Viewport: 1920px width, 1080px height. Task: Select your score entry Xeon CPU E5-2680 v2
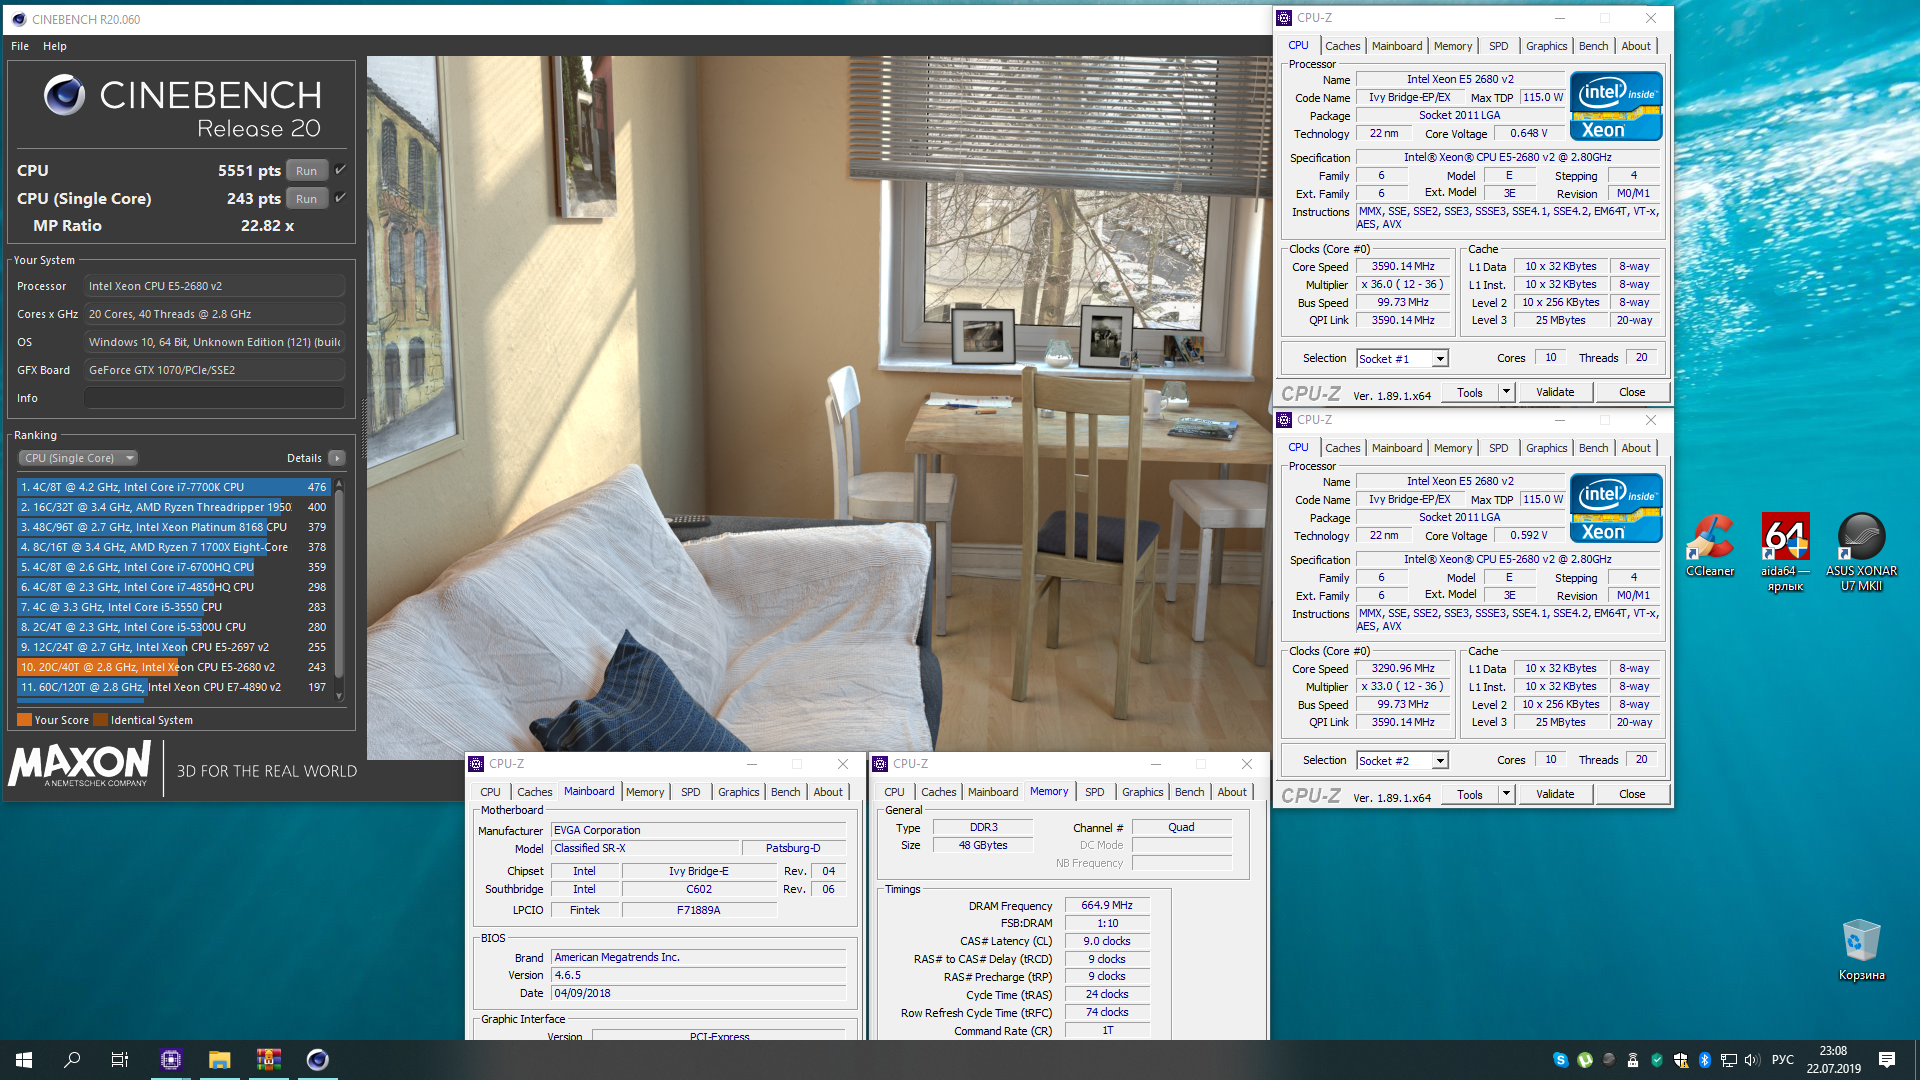coord(174,667)
